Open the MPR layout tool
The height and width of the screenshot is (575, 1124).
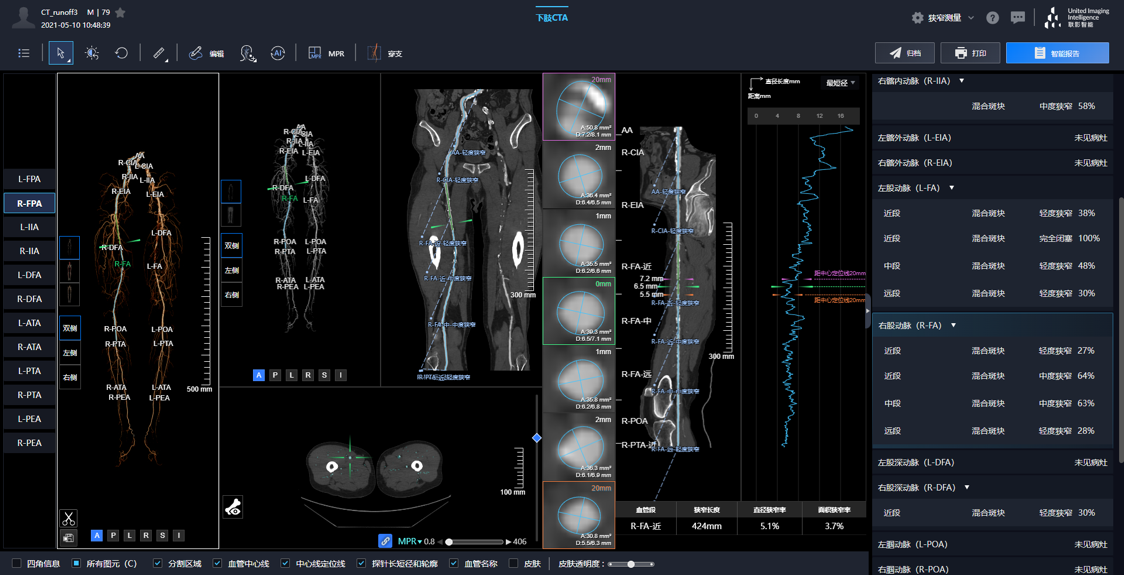326,53
